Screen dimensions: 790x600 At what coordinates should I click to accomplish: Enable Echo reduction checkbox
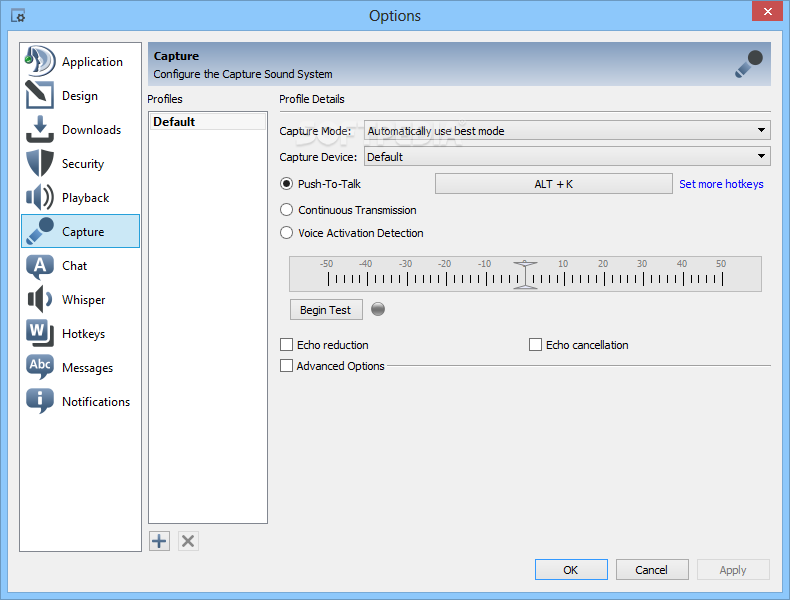(x=286, y=345)
